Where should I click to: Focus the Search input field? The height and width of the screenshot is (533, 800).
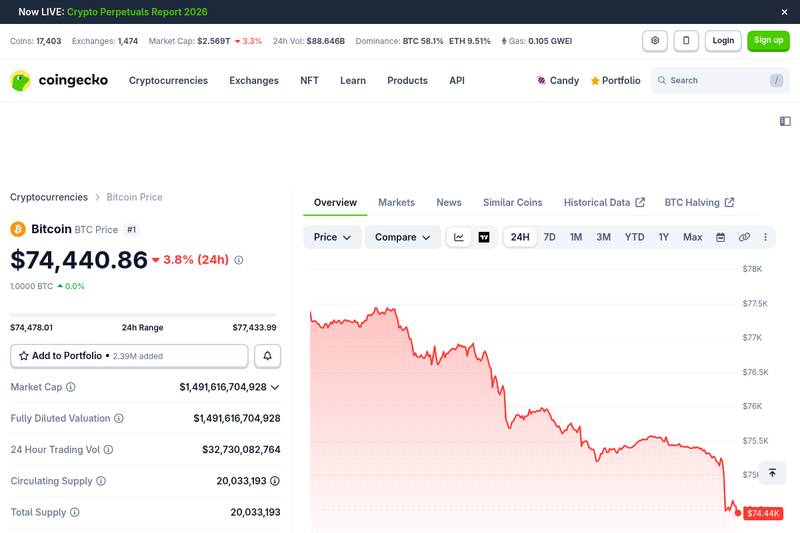pos(720,81)
